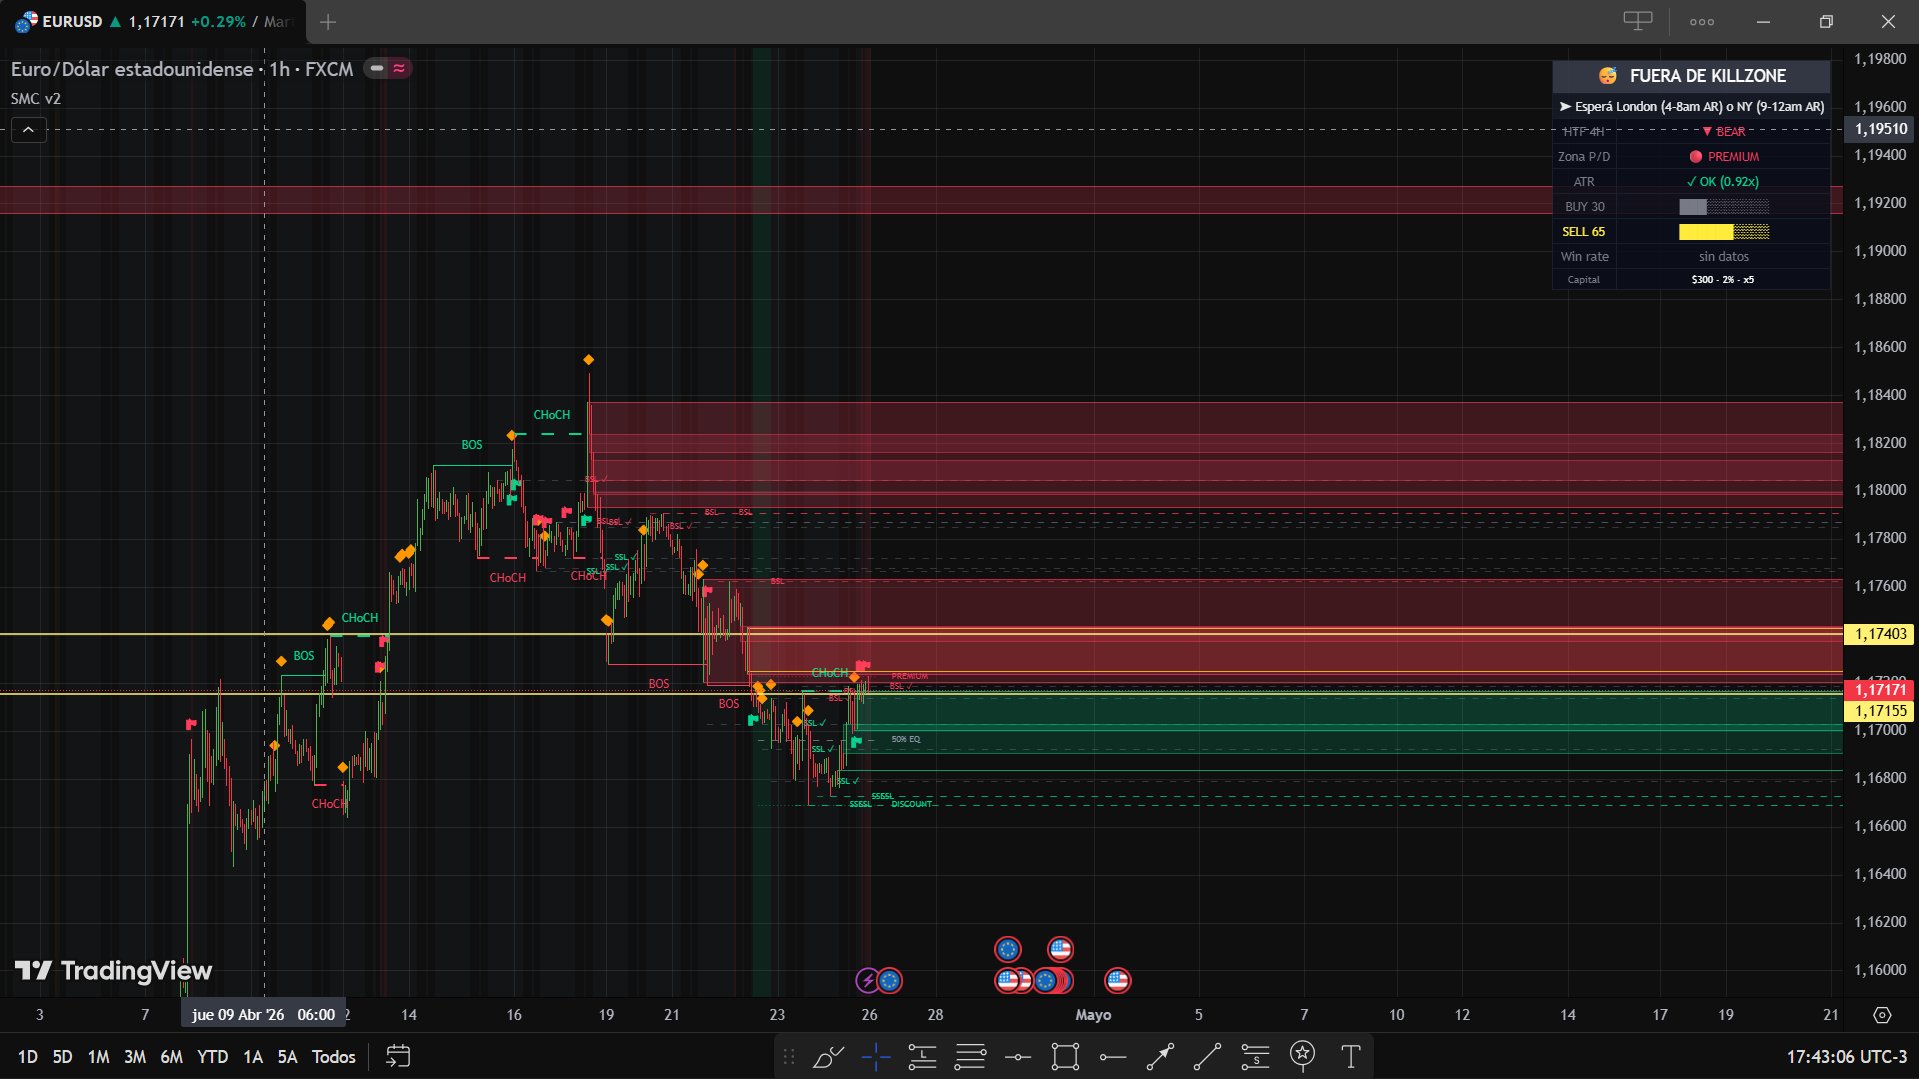Open the three-dot chart options menu
The width and height of the screenshot is (1919, 1079).
tap(1701, 21)
